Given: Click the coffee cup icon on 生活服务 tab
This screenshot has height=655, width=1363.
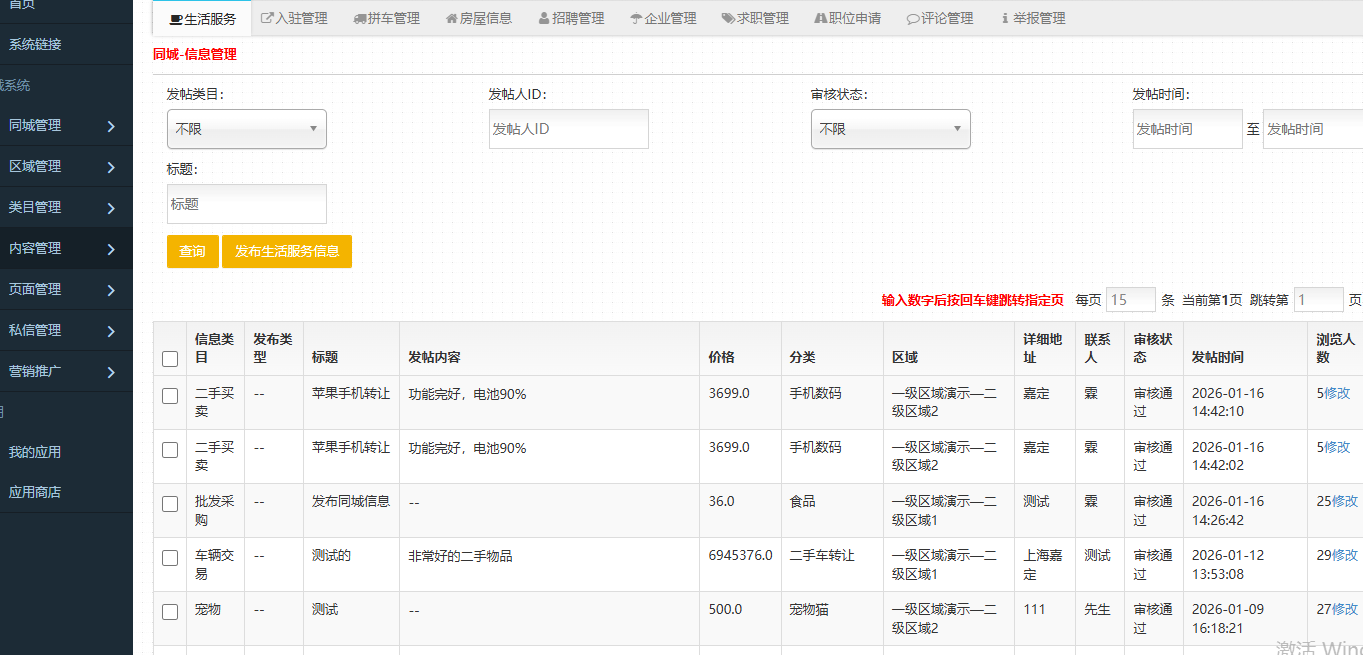Looking at the screenshot, I should (x=176, y=19).
